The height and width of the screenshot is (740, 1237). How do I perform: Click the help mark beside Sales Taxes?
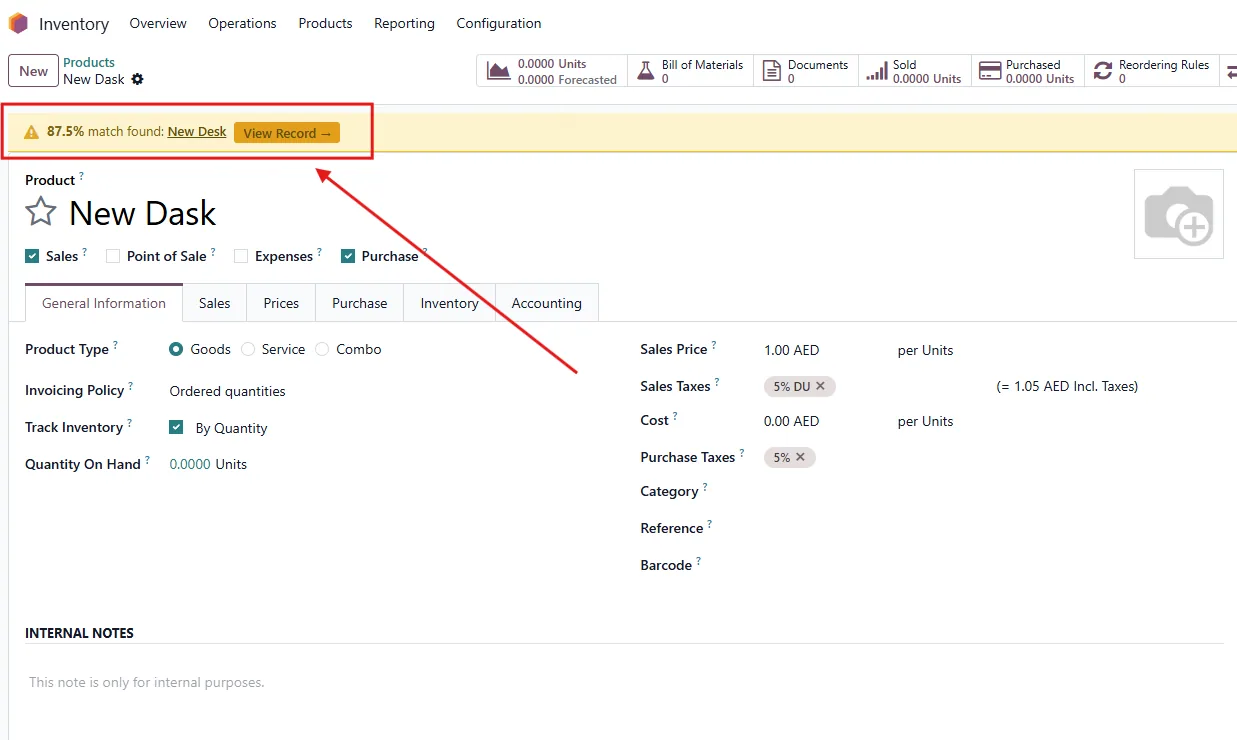pyautogui.click(x=717, y=382)
